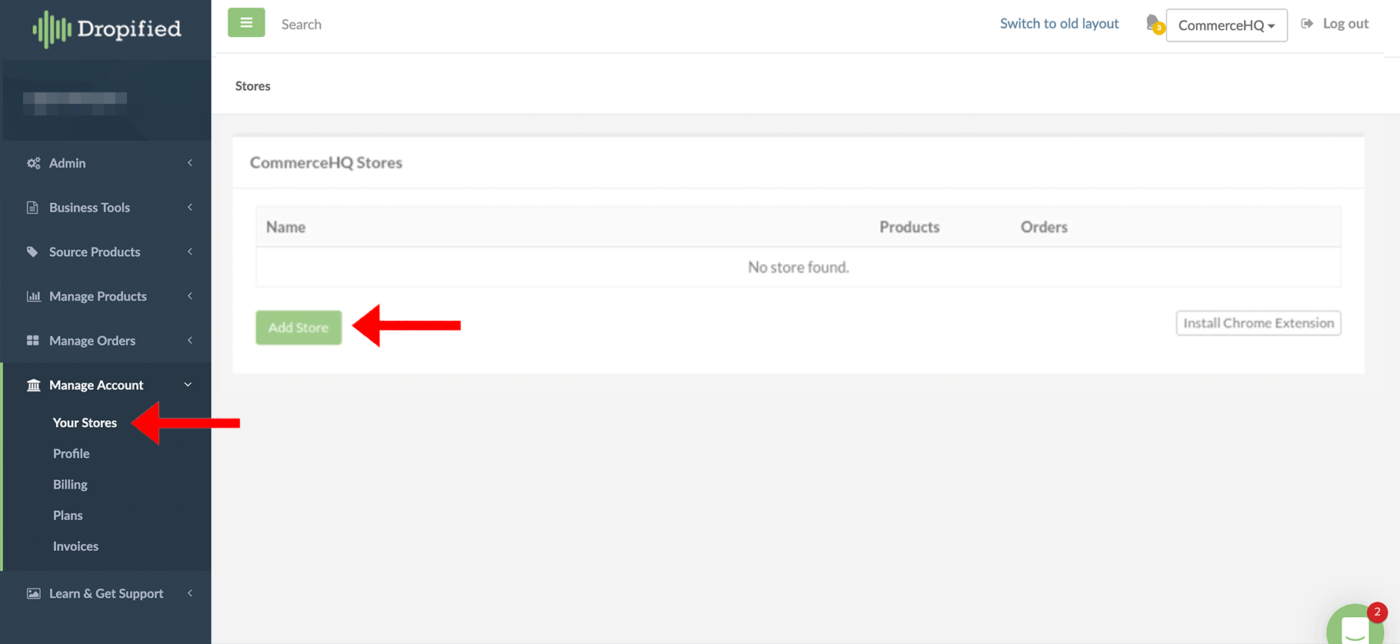Click the Admin gears icon
This screenshot has height=644, width=1400.
coord(33,163)
